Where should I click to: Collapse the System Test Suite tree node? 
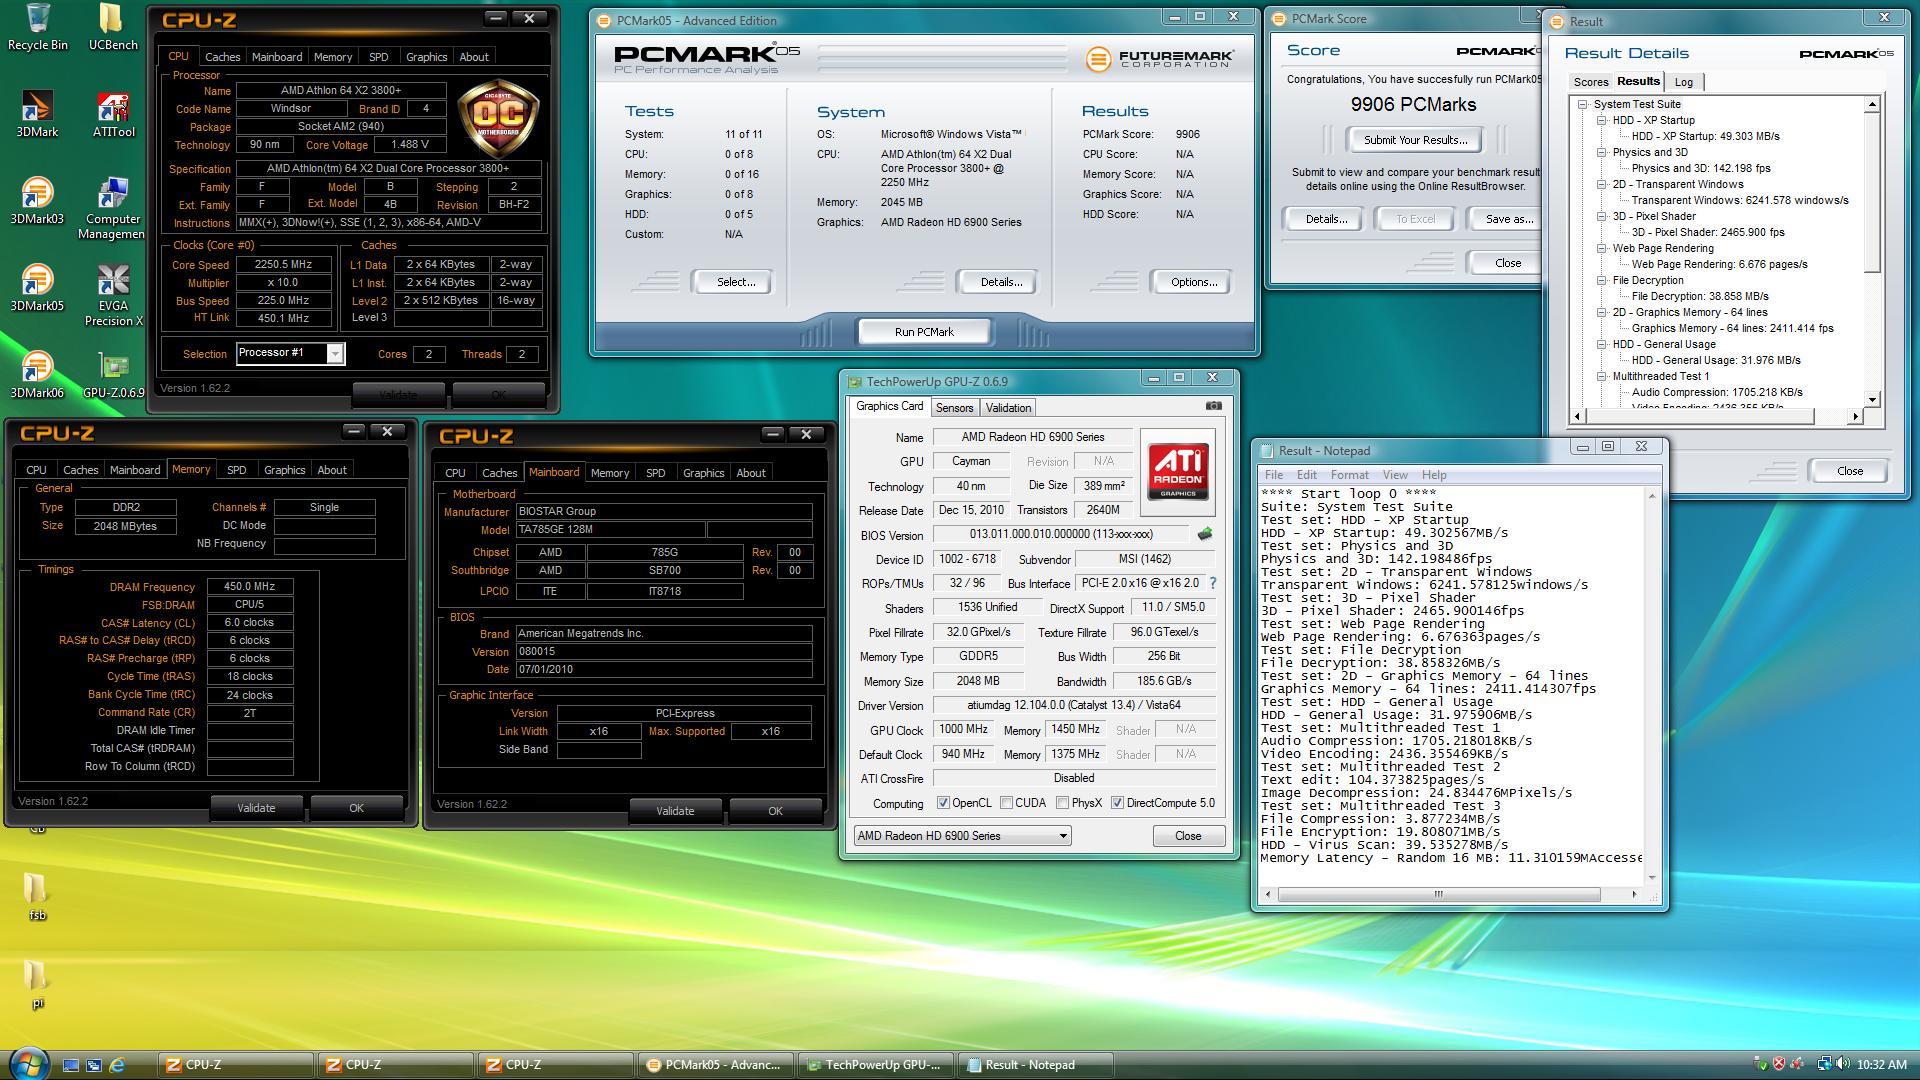click(x=1582, y=104)
